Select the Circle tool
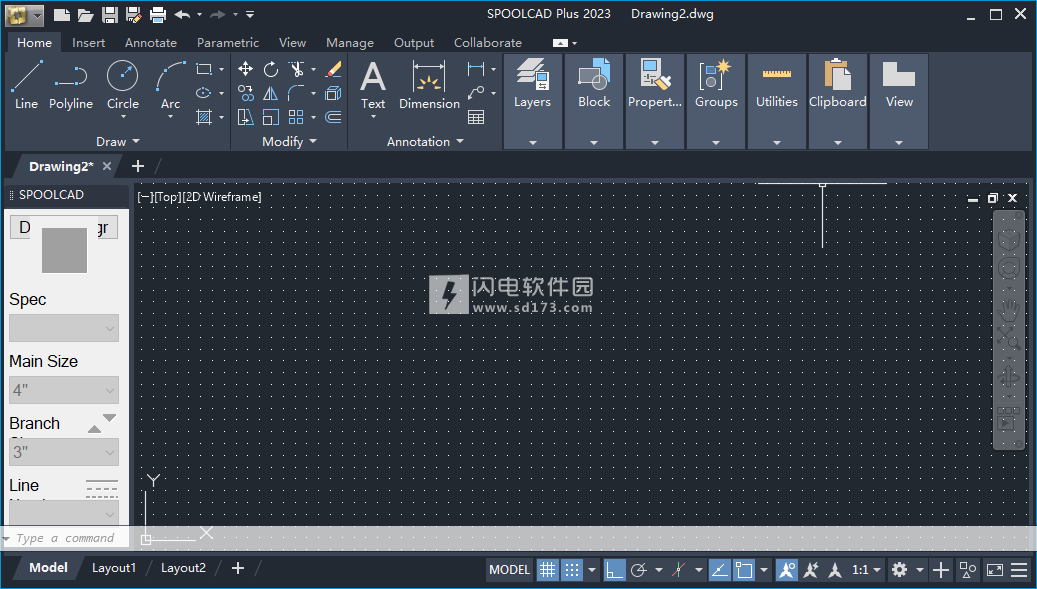 click(122, 85)
